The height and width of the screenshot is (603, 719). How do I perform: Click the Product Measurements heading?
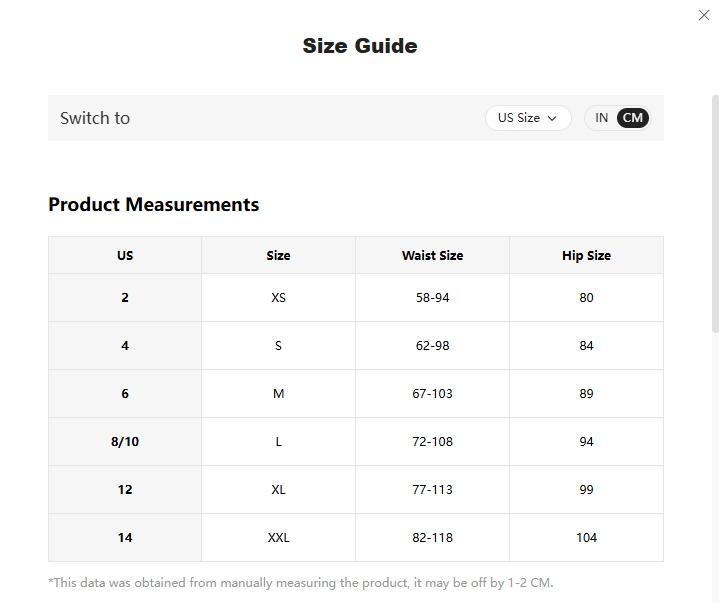click(x=153, y=205)
